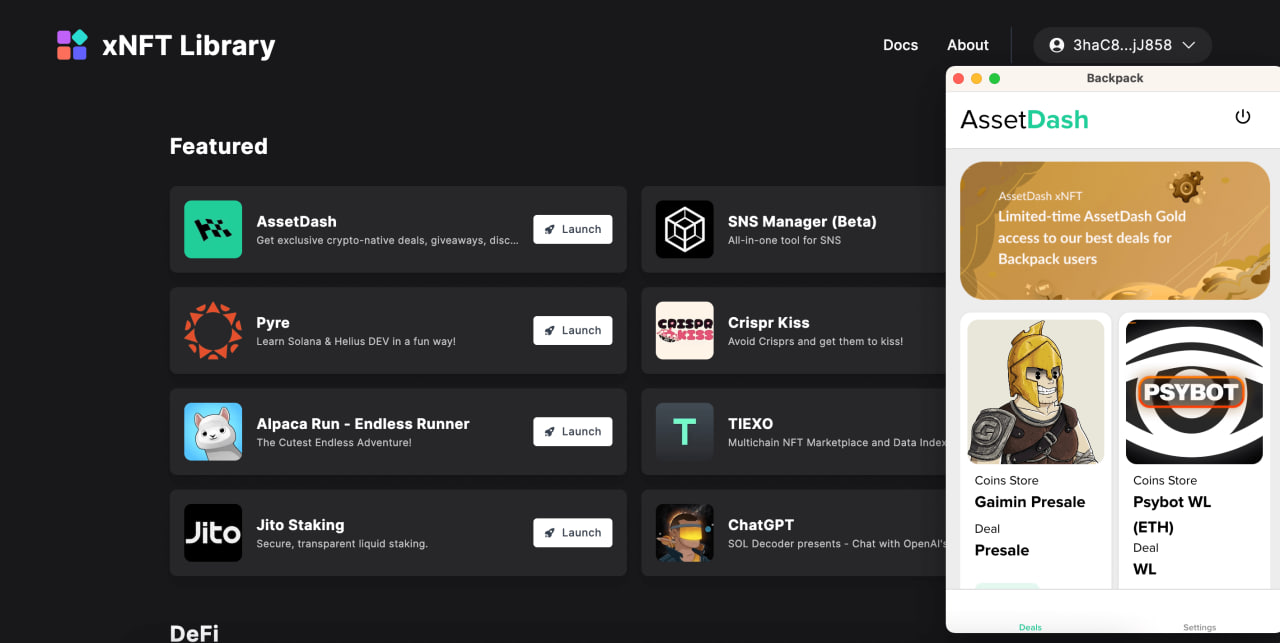Launch Jito Staking
1280x643 pixels.
click(x=573, y=532)
